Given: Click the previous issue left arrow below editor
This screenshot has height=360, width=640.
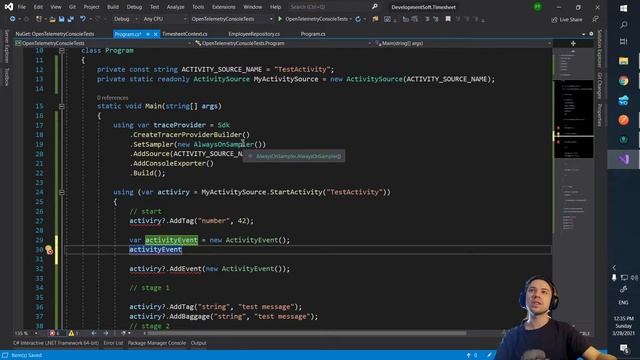Looking at the screenshot, I should click(x=94, y=333).
